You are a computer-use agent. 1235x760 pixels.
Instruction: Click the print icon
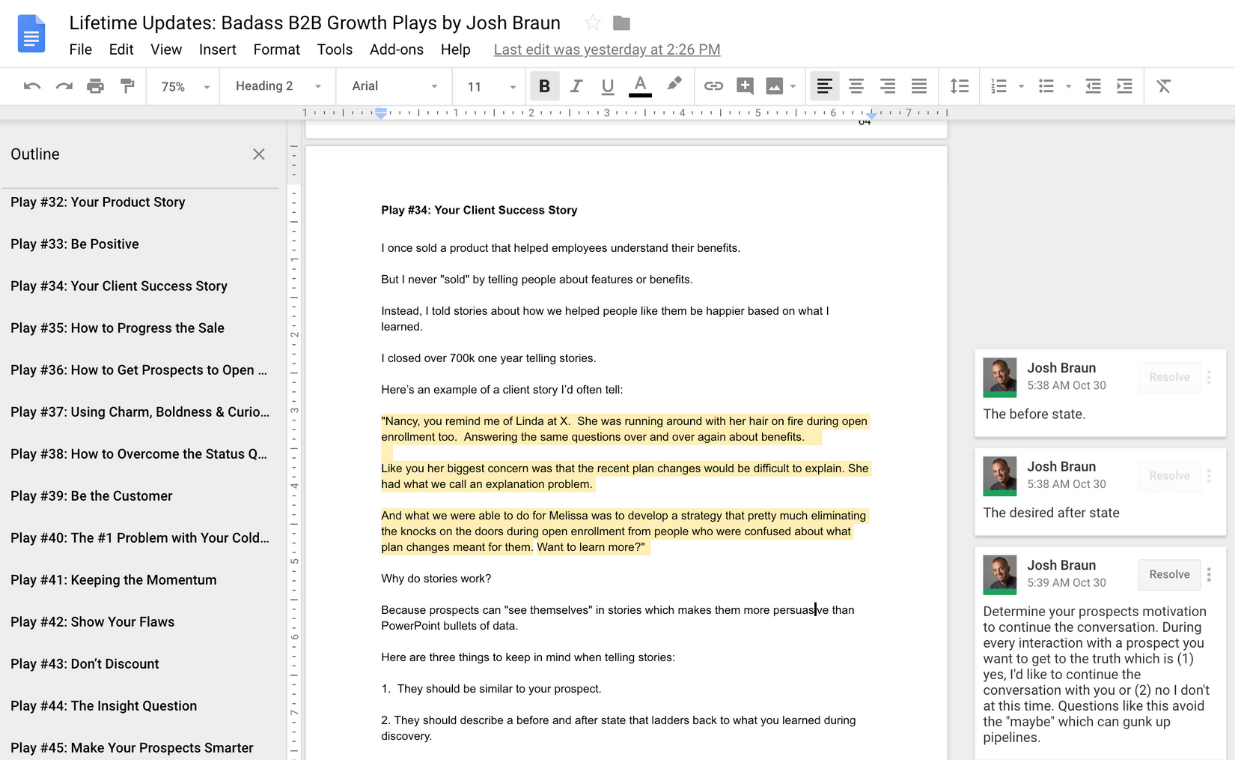tap(95, 86)
